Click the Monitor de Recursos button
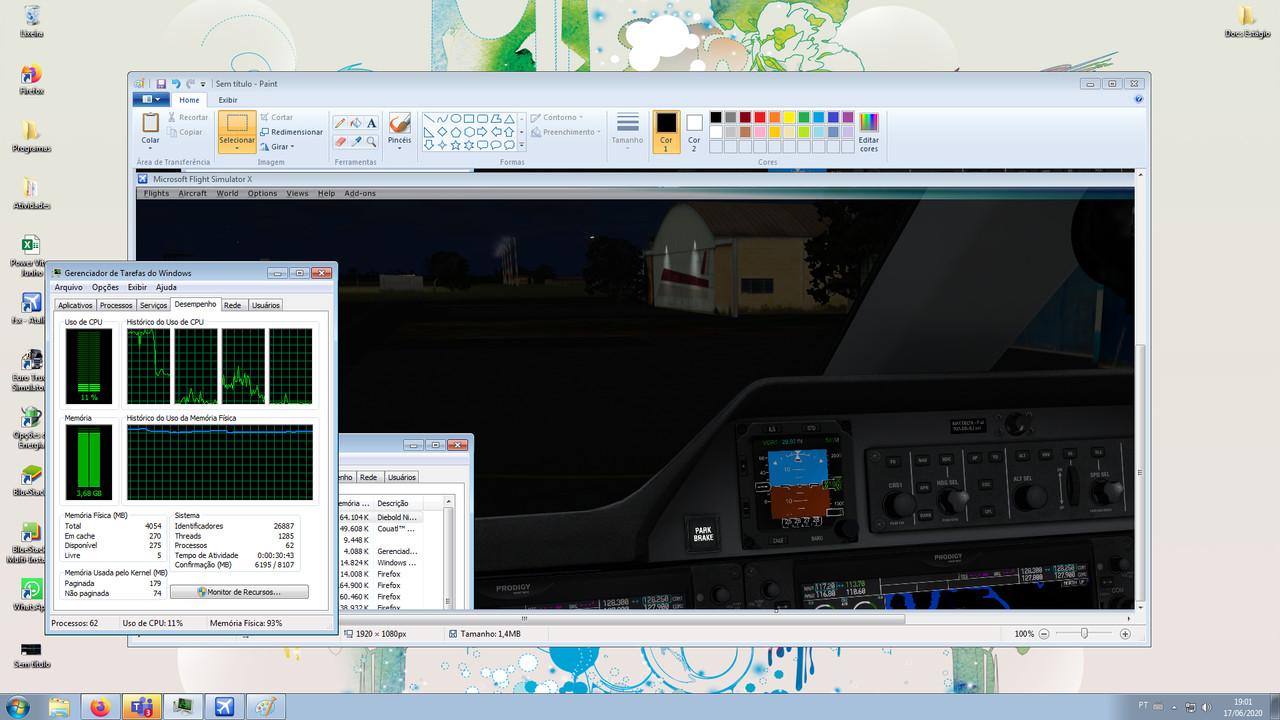Image resolution: width=1280 pixels, height=720 pixels. pyautogui.click(x=239, y=592)
